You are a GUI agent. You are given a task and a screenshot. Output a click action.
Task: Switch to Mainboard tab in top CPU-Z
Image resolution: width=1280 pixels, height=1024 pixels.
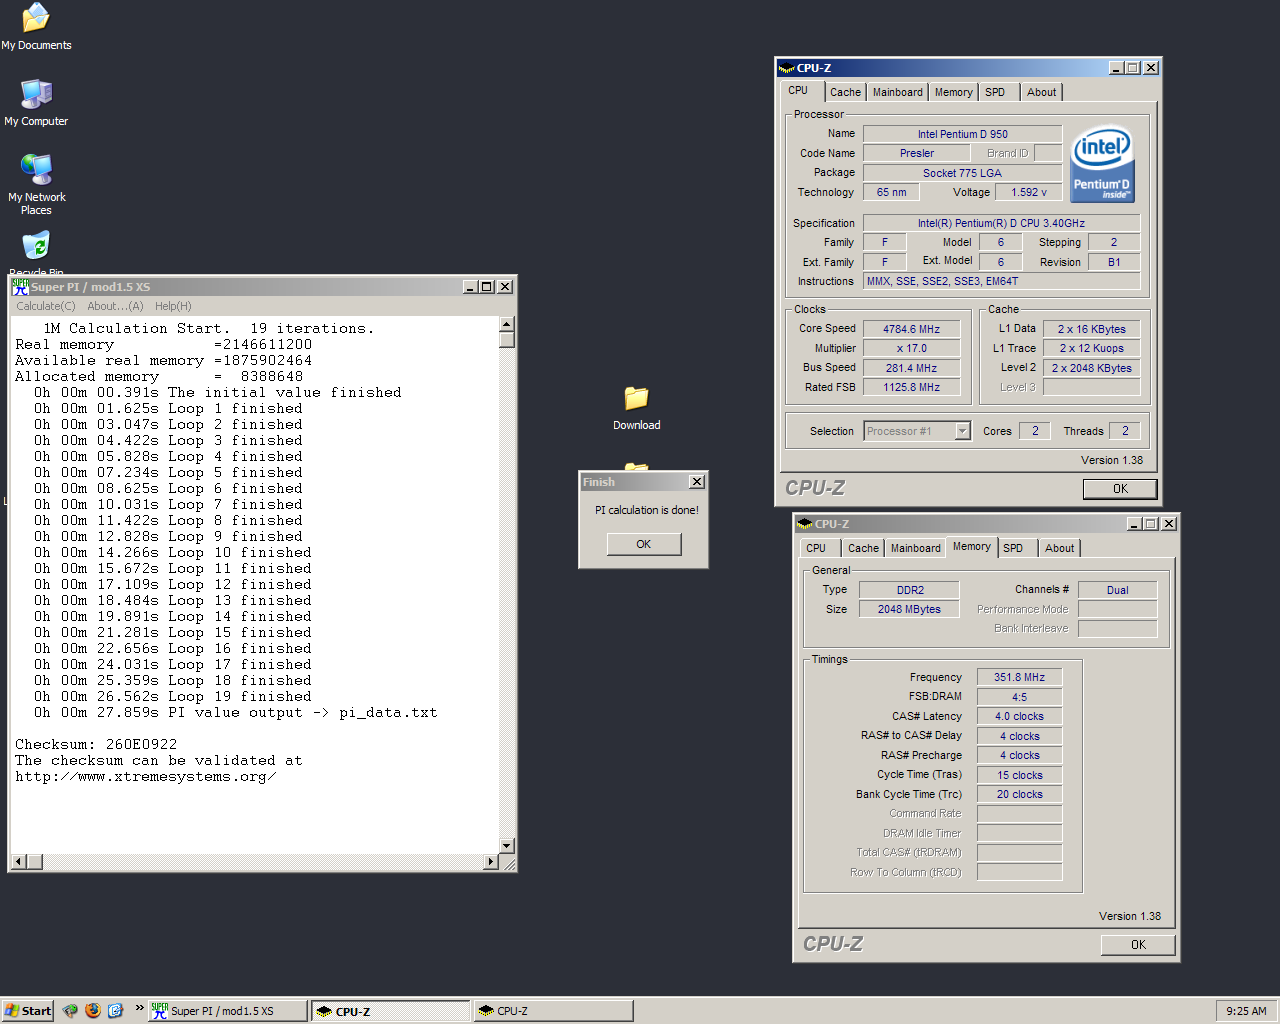(x=897, y=92)
